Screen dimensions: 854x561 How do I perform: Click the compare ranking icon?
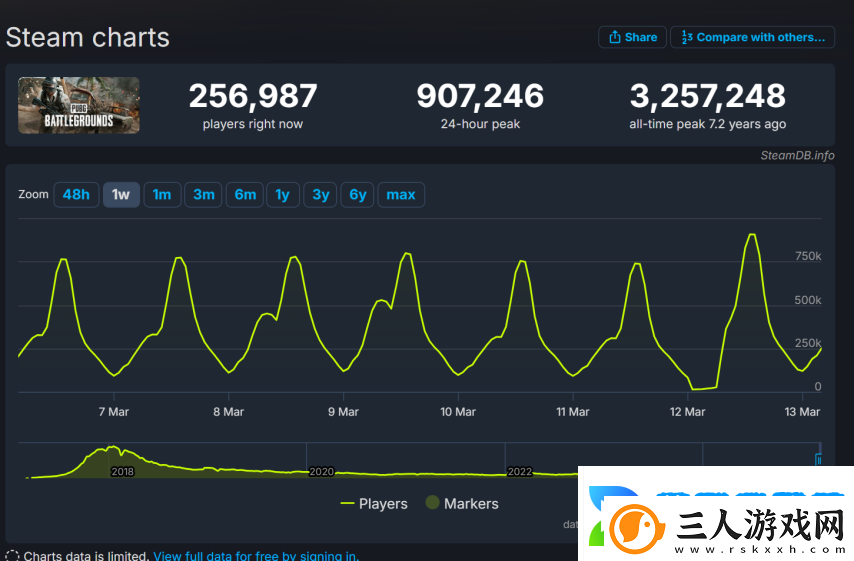(687, 37)
